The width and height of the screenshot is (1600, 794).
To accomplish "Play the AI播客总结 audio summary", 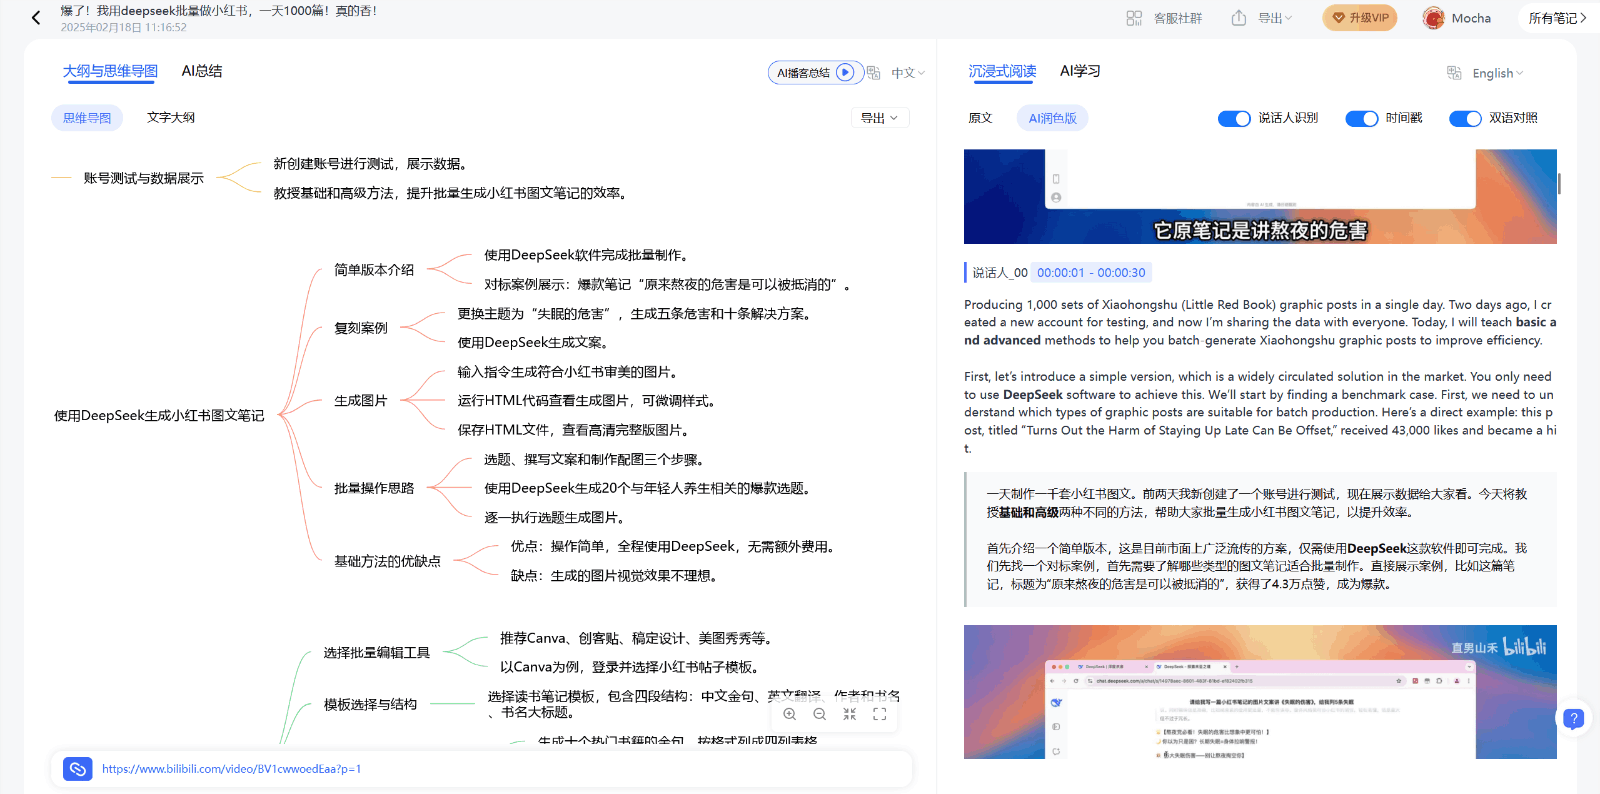I will click(x=845, y=72).
